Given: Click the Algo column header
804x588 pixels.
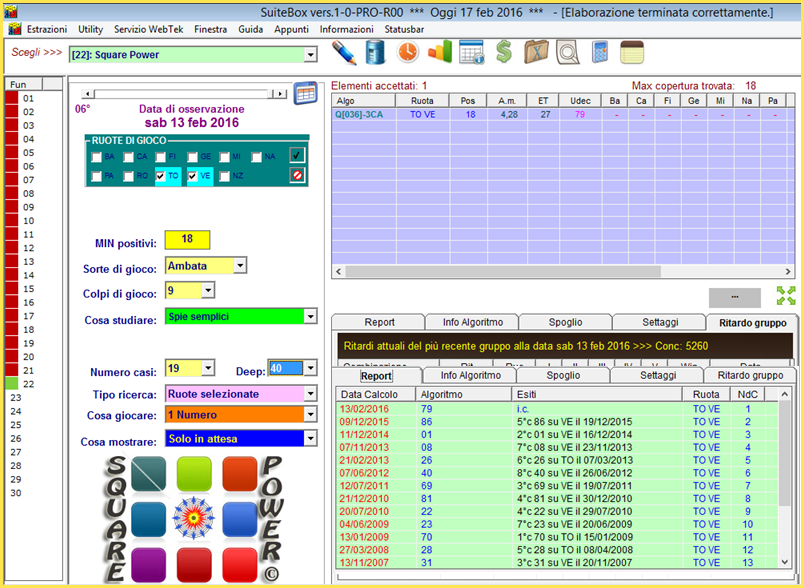Looking at the screenshot, I should click(x=363, y=101).
